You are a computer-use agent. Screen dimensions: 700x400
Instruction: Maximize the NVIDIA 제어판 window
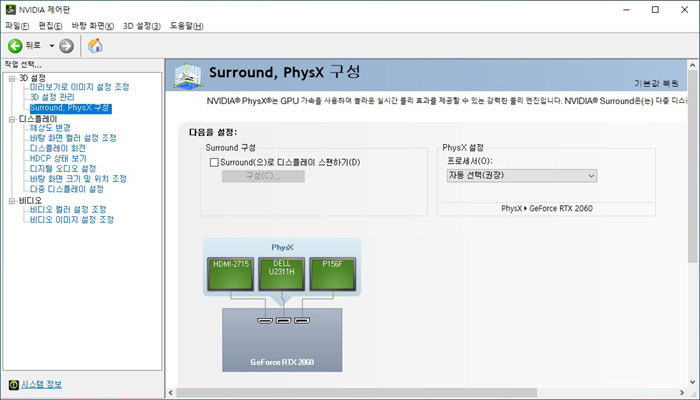point(655,9)
